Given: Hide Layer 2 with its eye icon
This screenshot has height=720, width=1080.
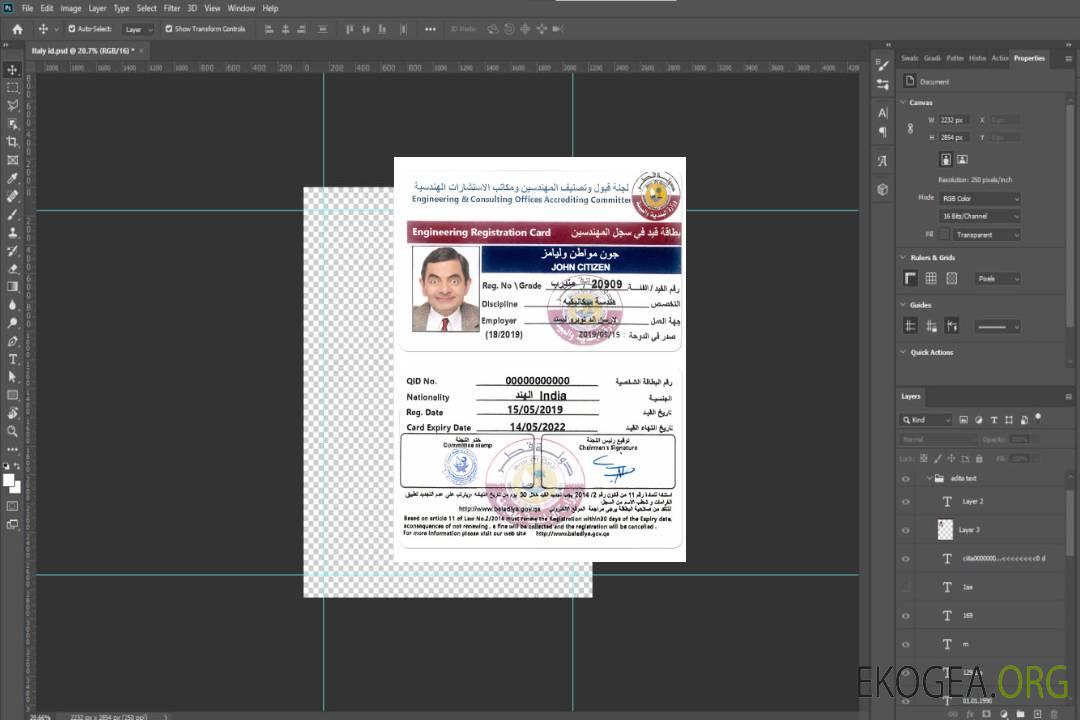Looking at the screenshot, I should click(906, 501).
